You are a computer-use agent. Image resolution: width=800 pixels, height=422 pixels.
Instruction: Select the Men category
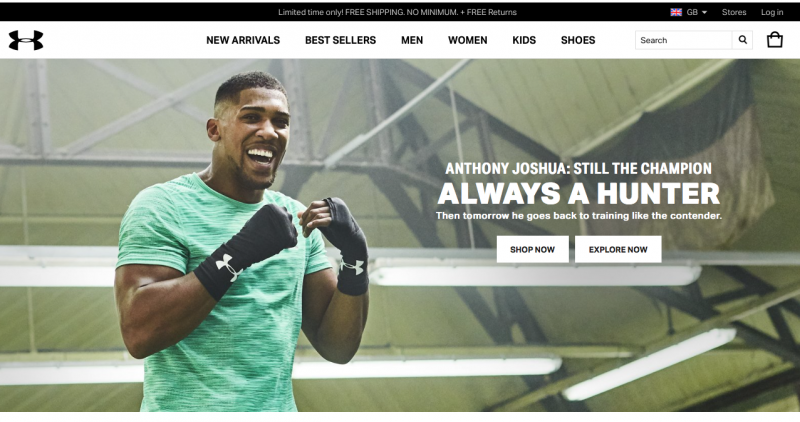(412, 40)
